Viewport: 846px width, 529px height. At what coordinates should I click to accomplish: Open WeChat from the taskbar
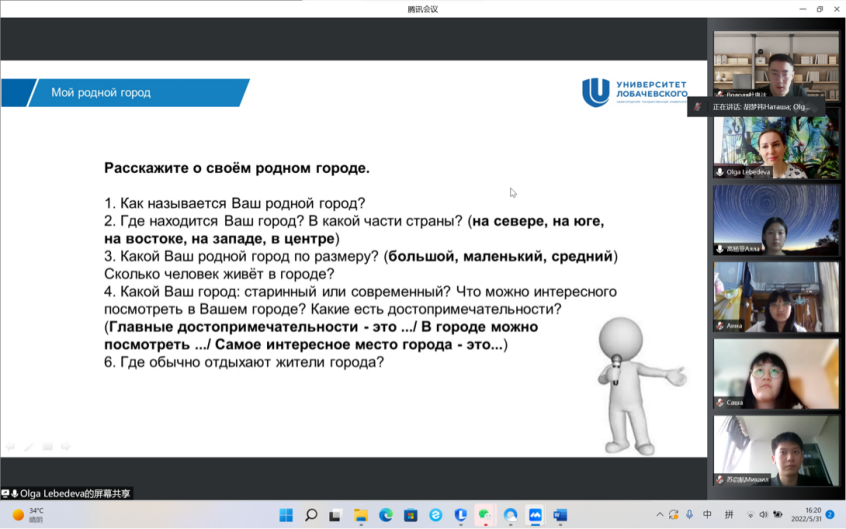coord(485,515)
